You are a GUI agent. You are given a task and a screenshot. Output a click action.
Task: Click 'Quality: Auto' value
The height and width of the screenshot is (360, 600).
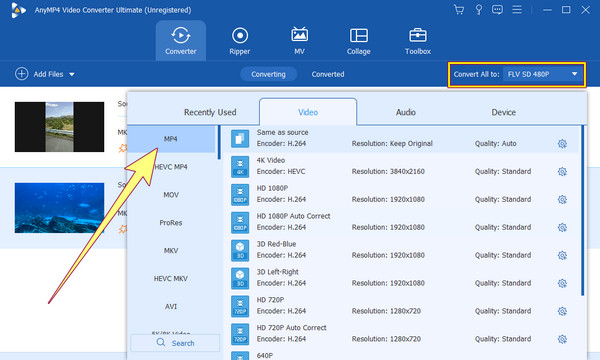(x=496, y=143)
